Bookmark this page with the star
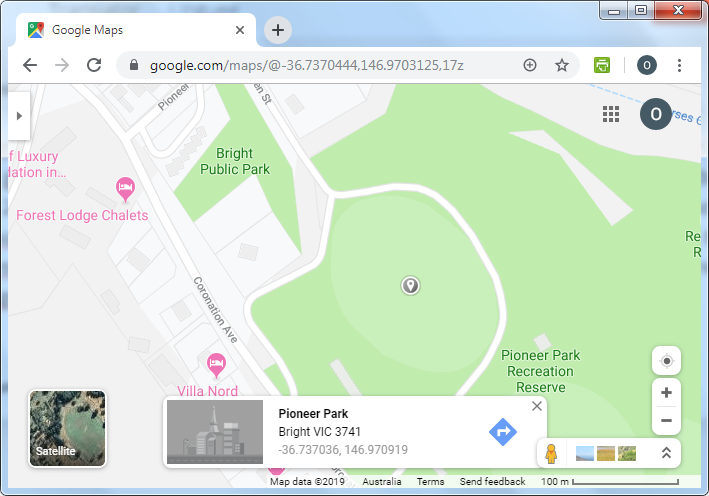The width and height of the screenshot is (709, 496). click(x=562, y=65)
